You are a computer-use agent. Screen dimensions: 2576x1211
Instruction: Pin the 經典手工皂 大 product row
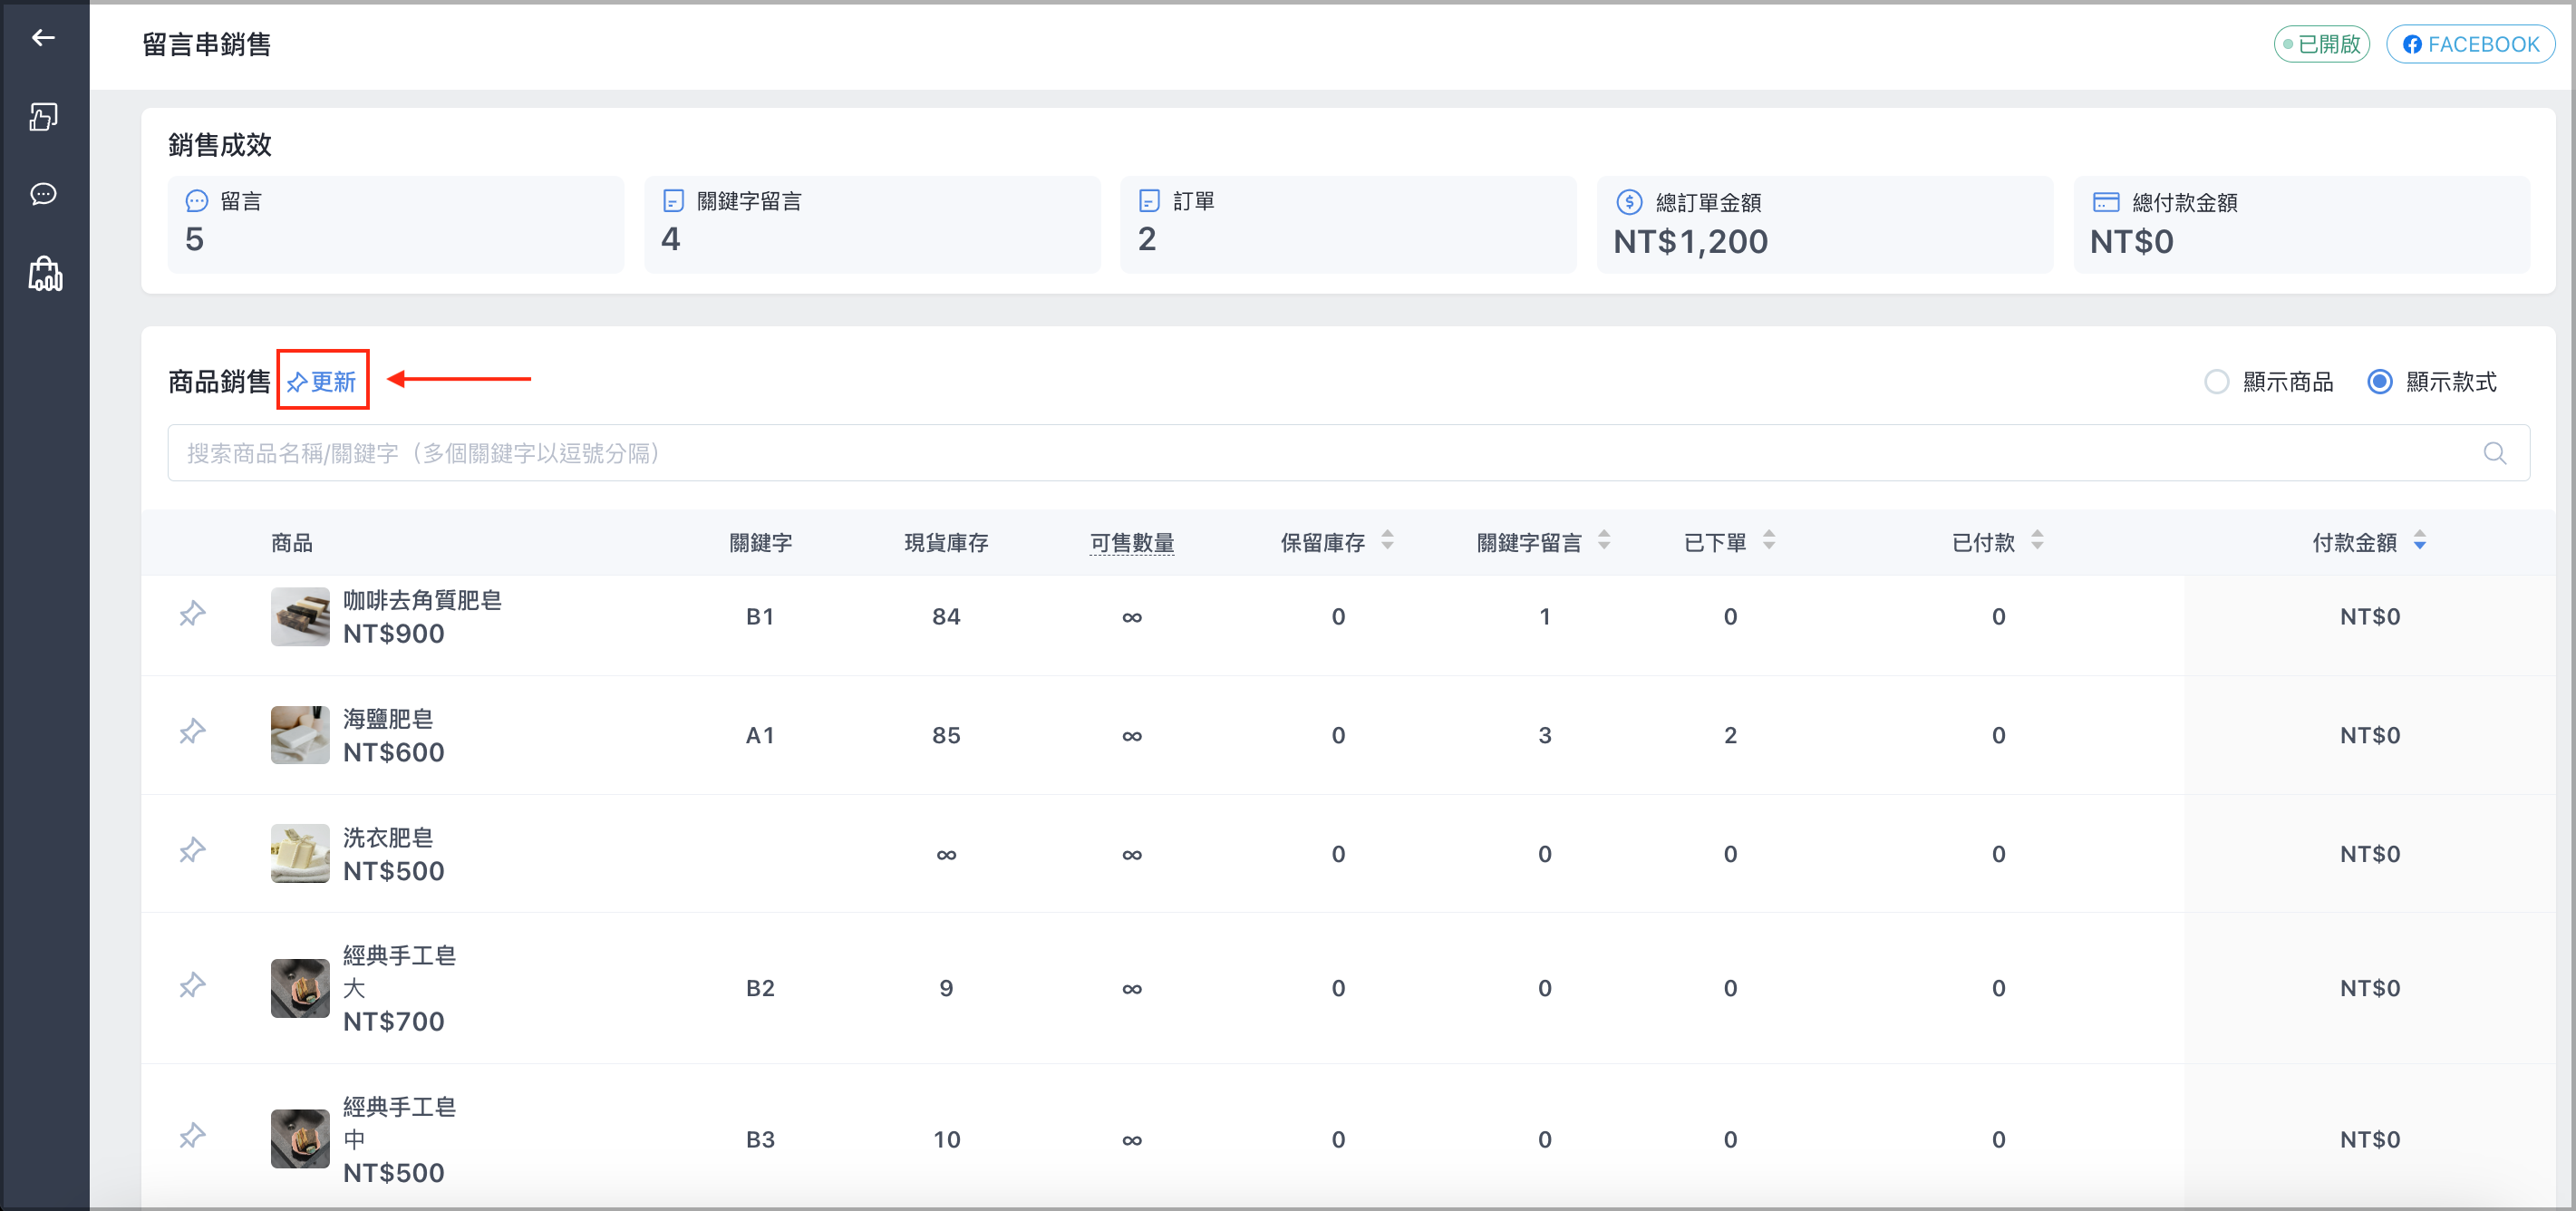pos(192,987)
